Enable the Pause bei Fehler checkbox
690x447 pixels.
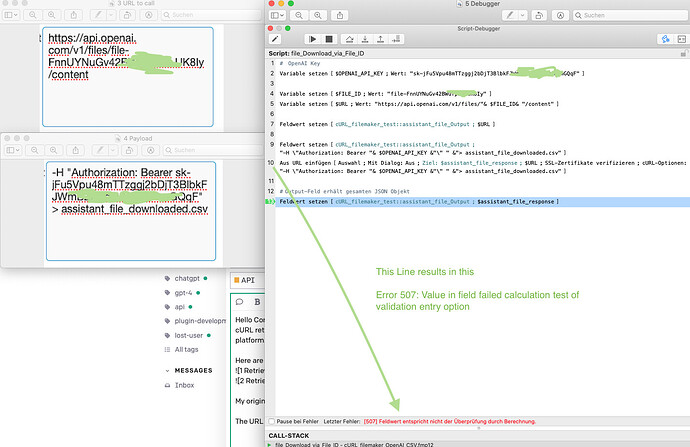[x=272, y=421]
